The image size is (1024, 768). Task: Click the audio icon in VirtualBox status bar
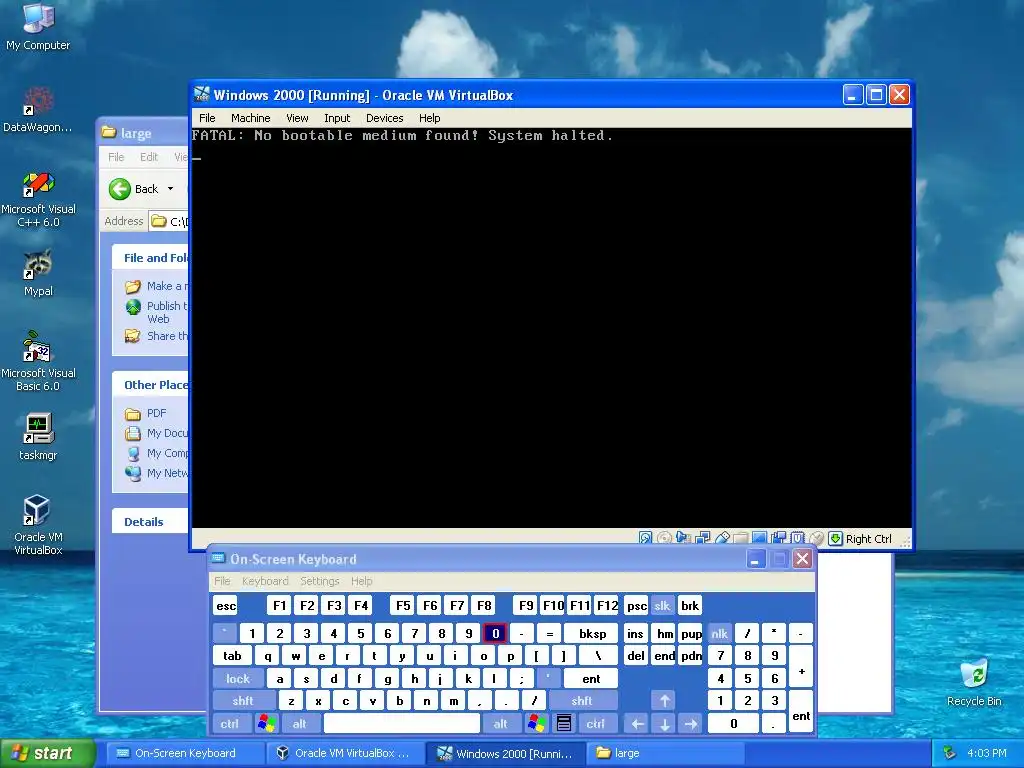pyautogui.click(x=683, y=537)
